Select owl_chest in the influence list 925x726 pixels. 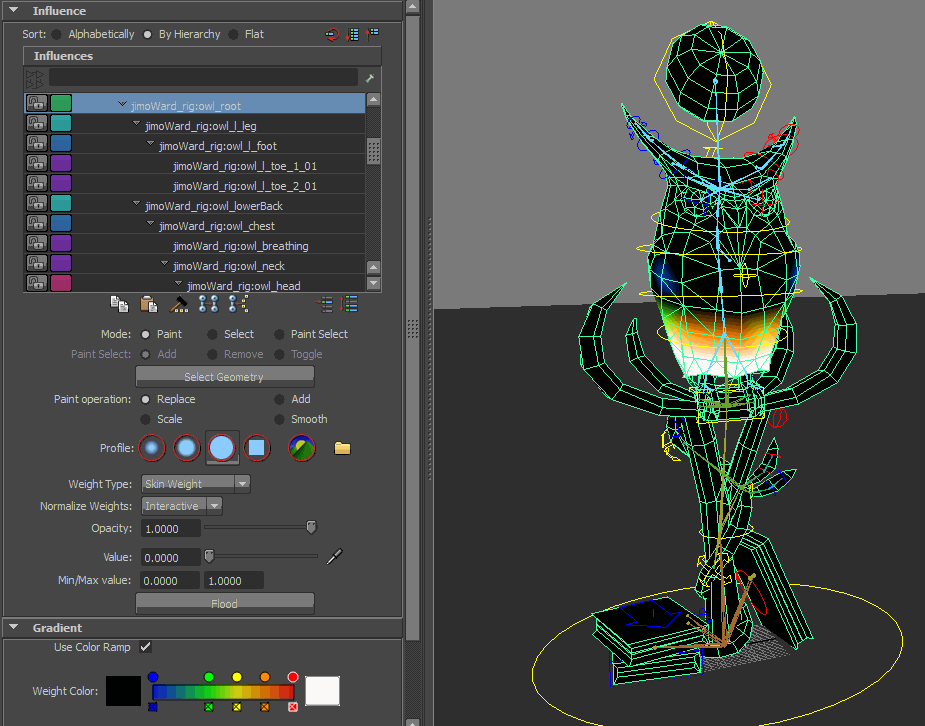click(216, 226)
